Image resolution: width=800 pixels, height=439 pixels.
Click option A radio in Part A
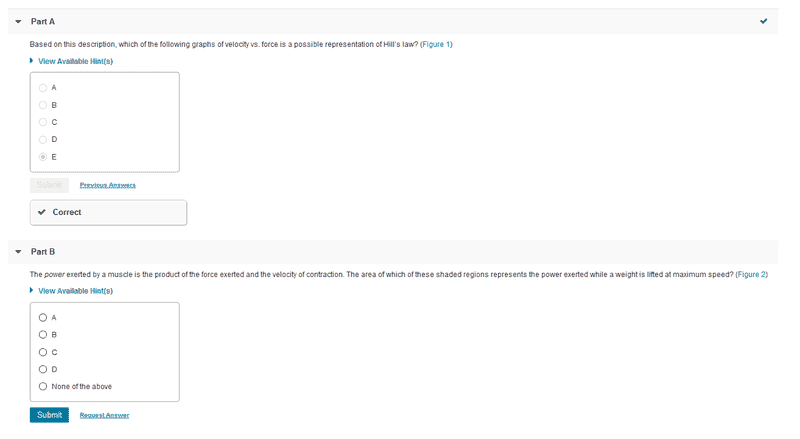click(43, 88)
